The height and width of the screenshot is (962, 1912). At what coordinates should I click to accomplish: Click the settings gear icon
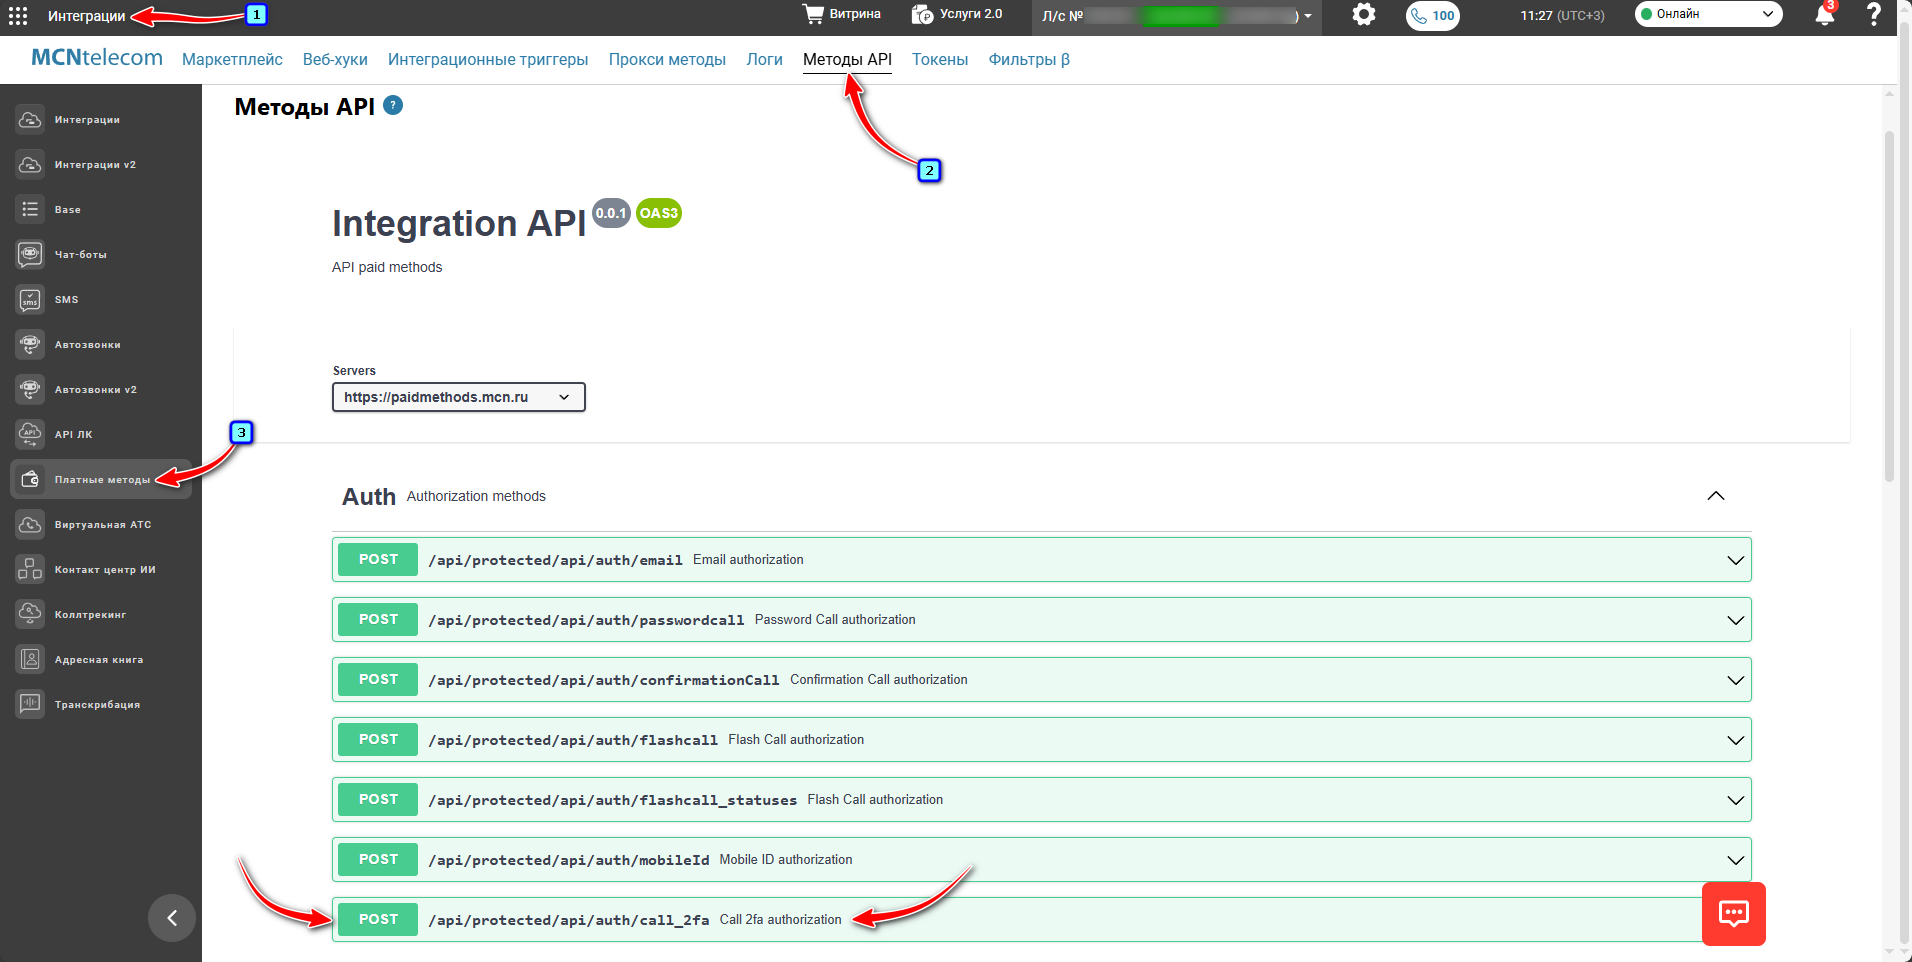[1363, 15]
